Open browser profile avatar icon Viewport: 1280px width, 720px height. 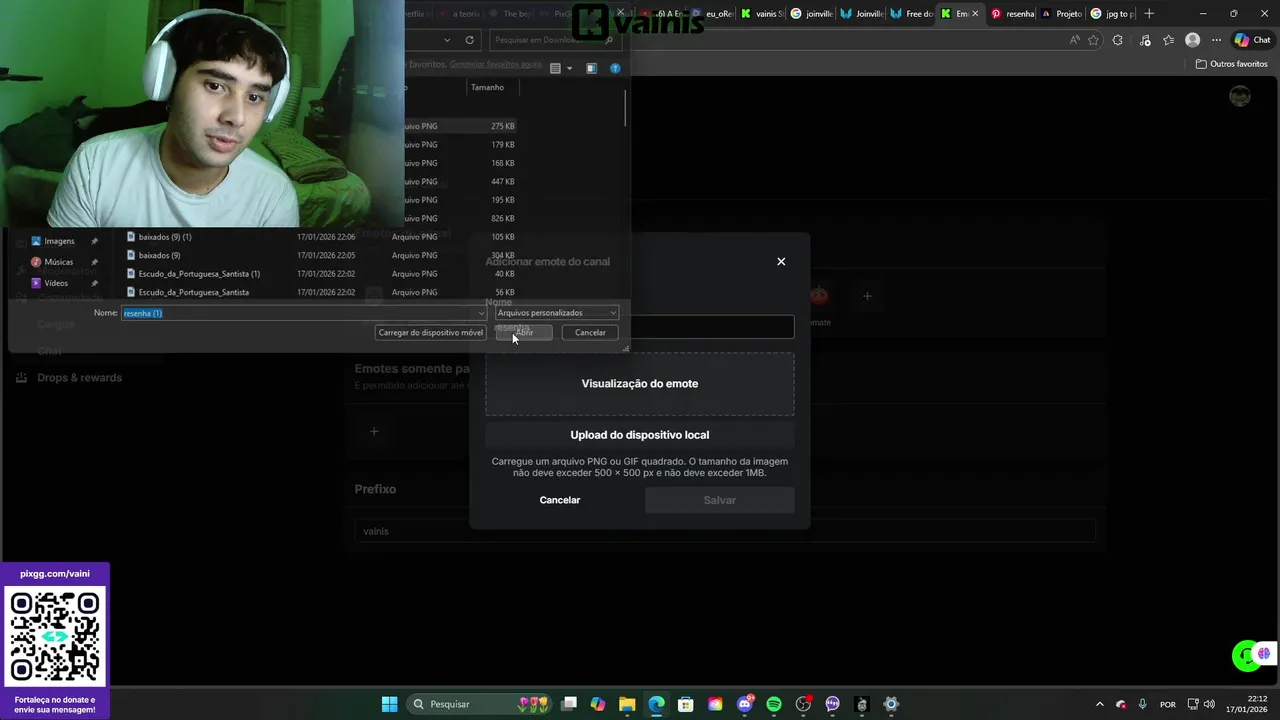coord(1192,40)
